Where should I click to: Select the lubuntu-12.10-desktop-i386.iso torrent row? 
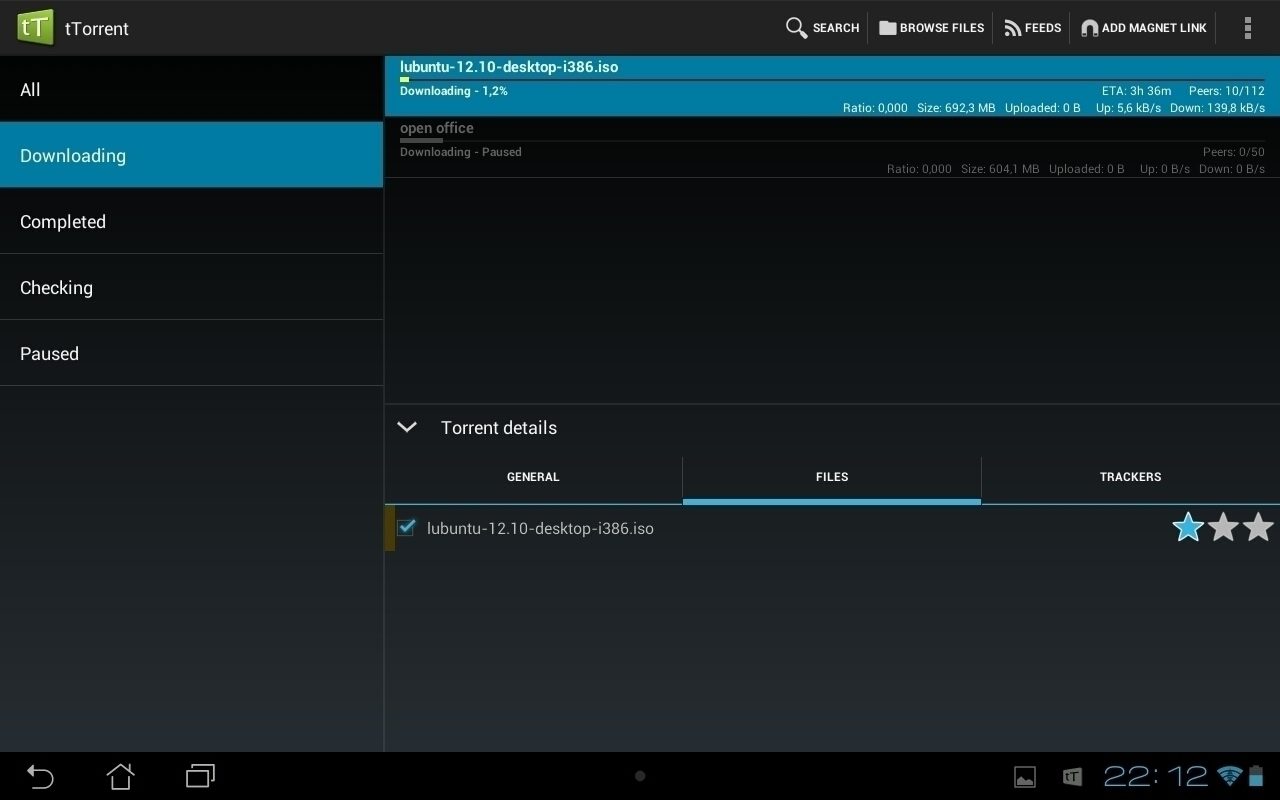tap(832, 86)
